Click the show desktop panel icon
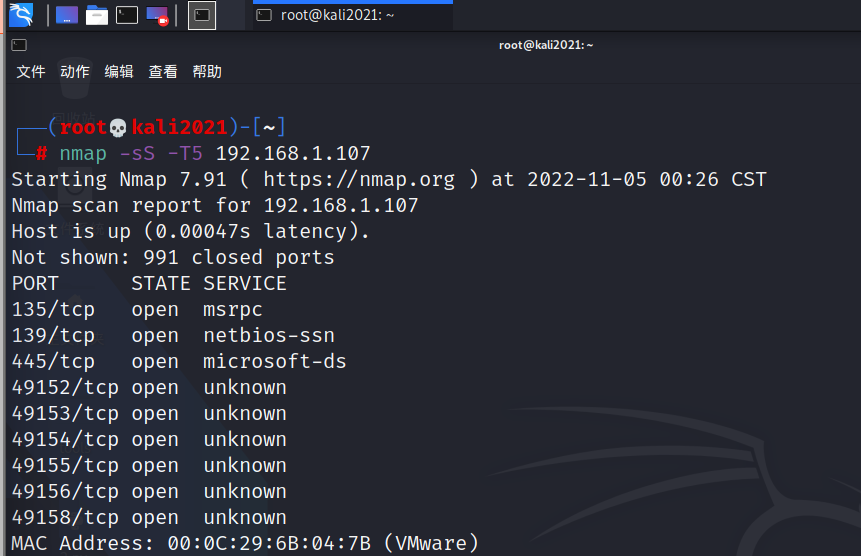861x556 pixels. pos(67,15)
